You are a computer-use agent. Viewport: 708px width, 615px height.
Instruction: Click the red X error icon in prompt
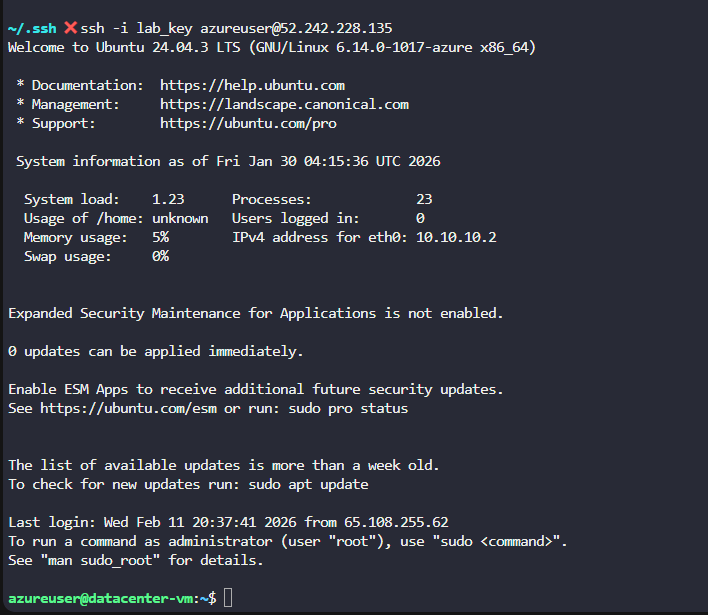[x=70, y=28]
